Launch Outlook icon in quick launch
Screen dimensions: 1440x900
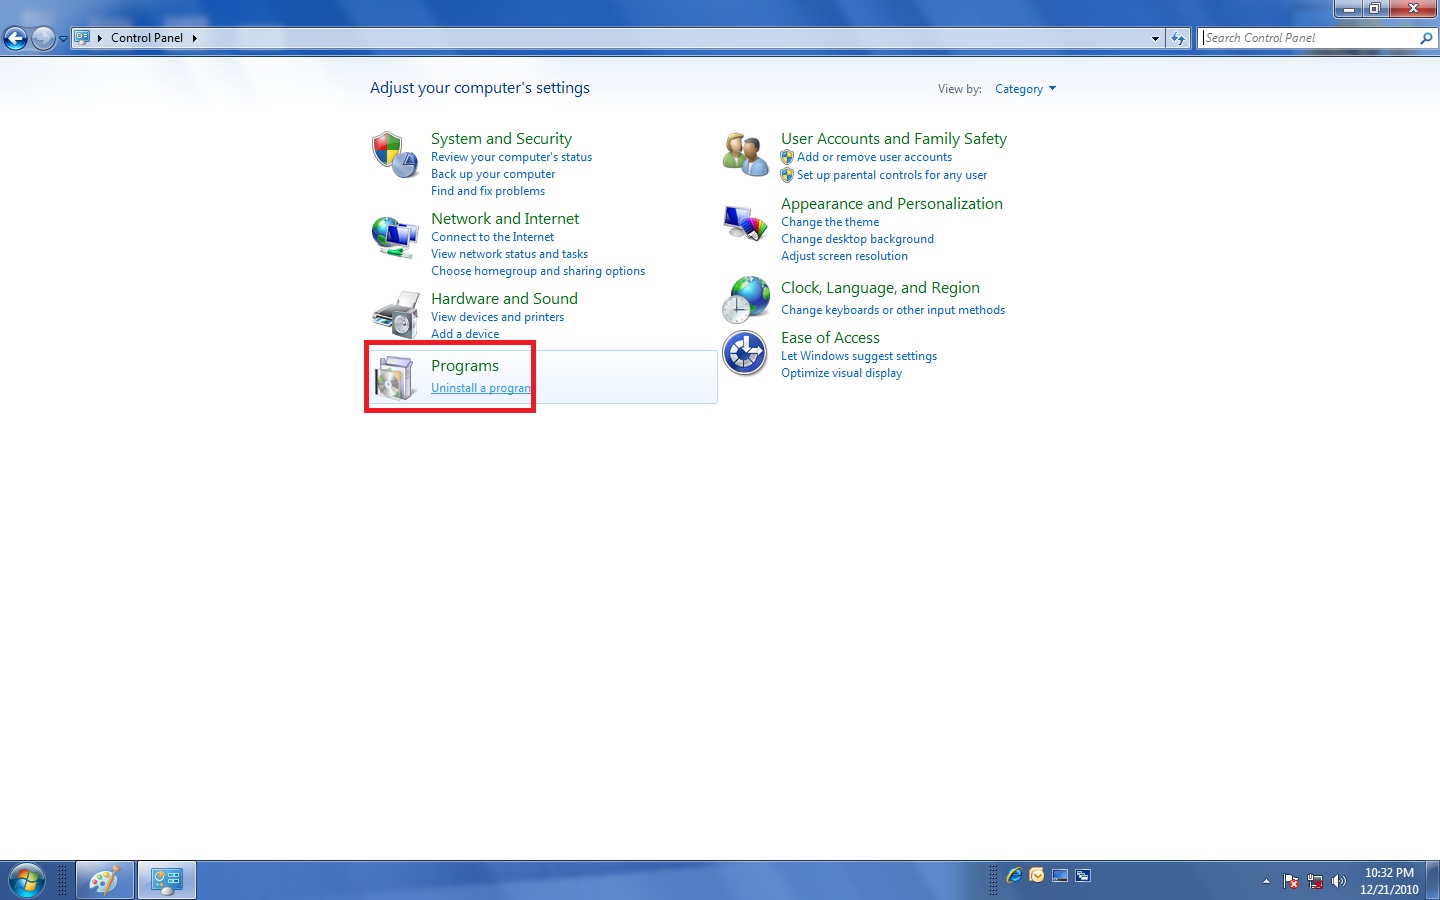[1037, 875]
